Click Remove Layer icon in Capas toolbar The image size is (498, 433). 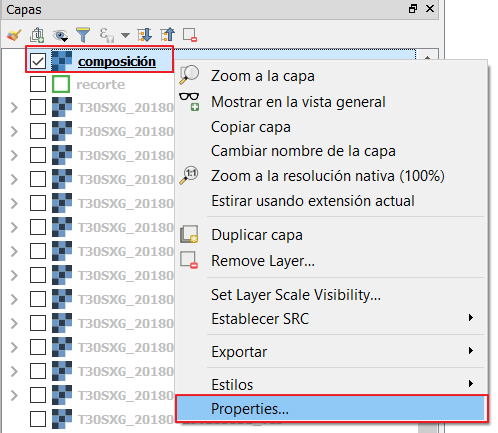tap(190, 35)
